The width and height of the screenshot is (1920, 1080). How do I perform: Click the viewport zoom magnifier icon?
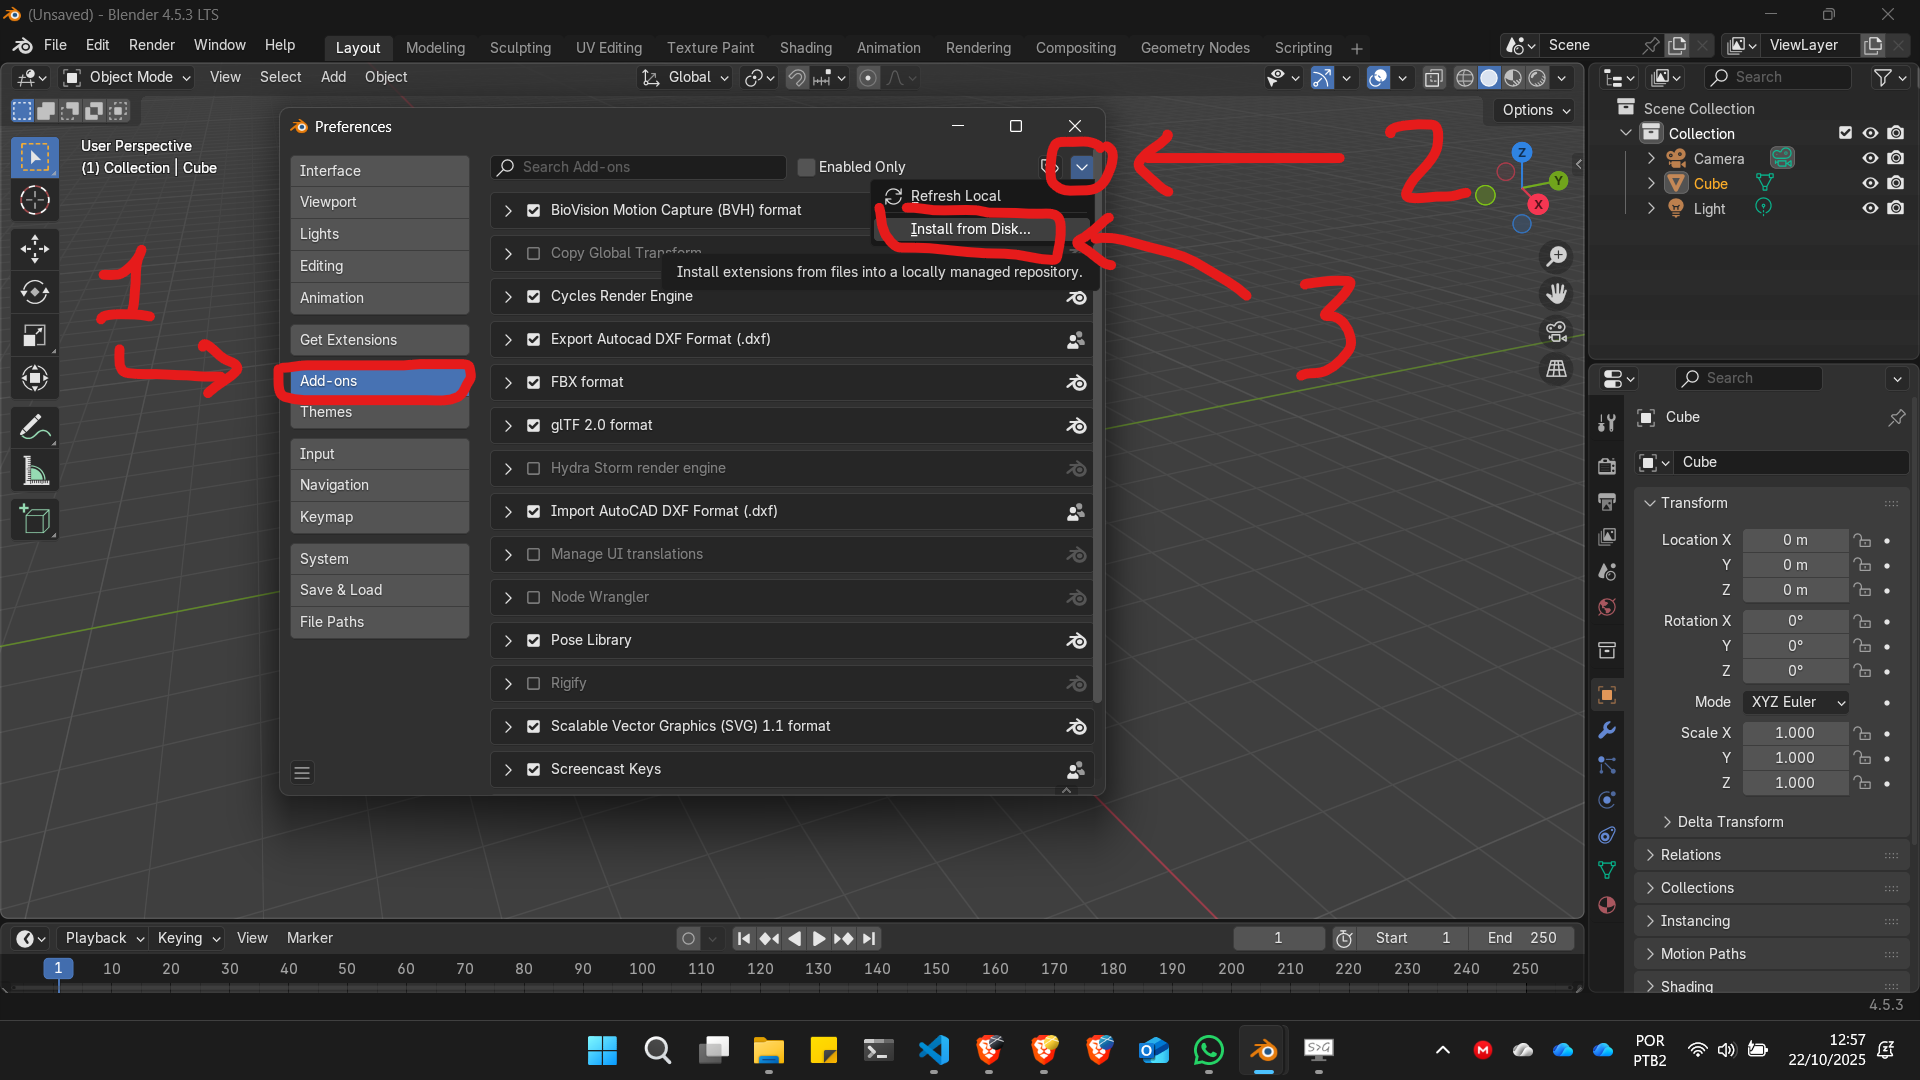[1556, 257]
